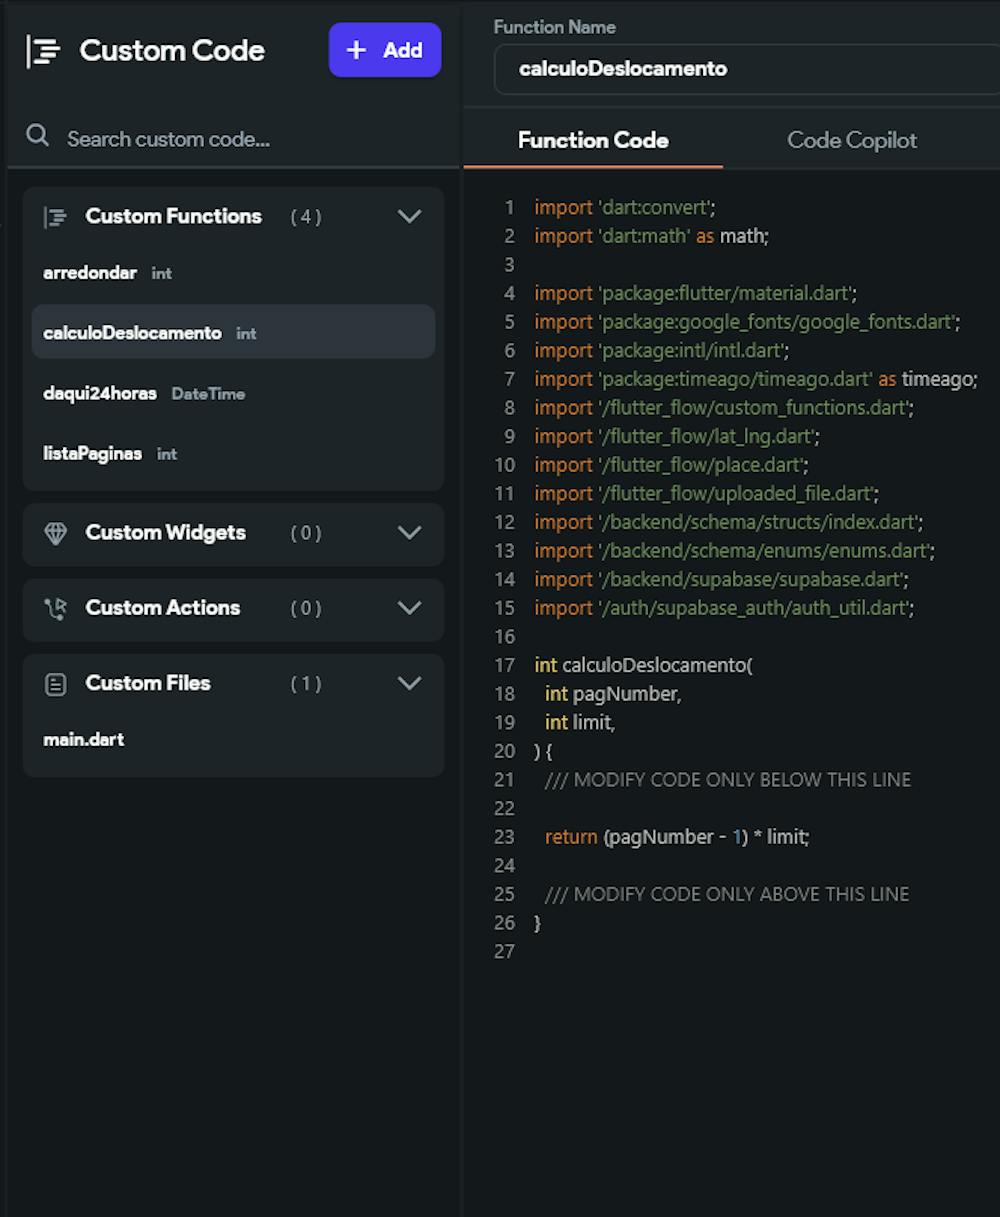The image size is (1000, 1217).
Task: Open the arredondar function
Action: pyautogui.click(x=90, y=272)
